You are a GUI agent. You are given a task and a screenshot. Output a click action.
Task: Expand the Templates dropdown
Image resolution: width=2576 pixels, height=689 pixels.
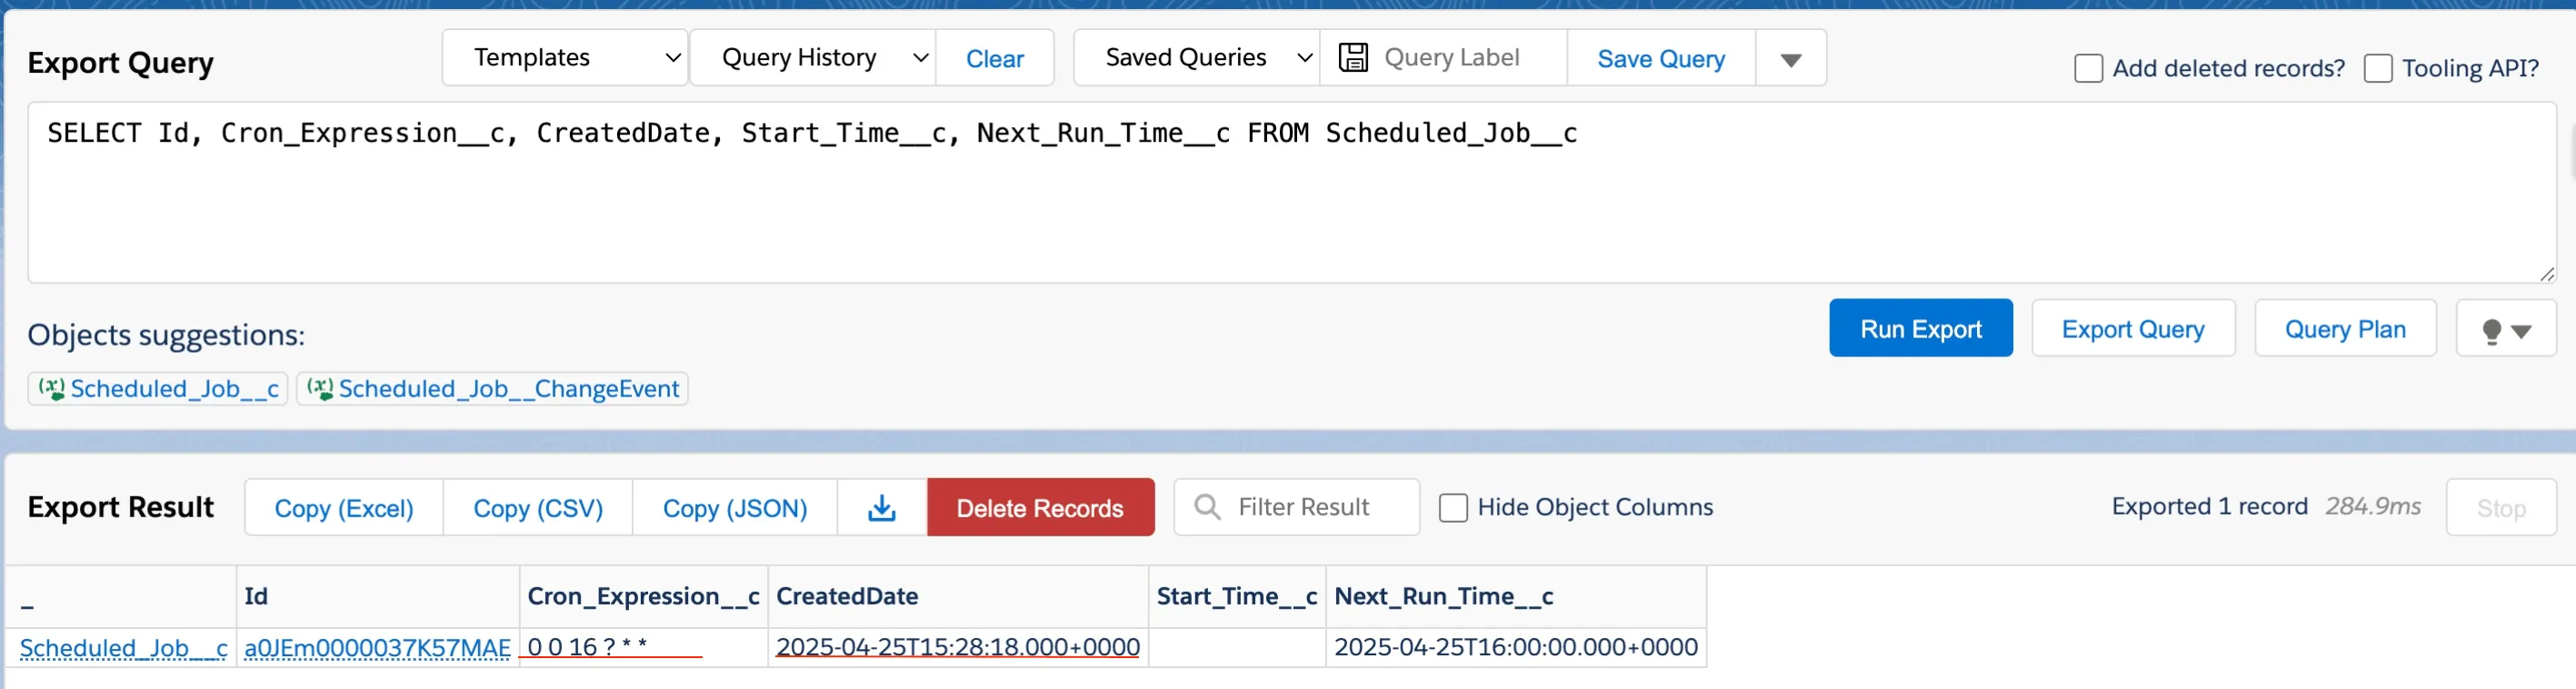565,58
